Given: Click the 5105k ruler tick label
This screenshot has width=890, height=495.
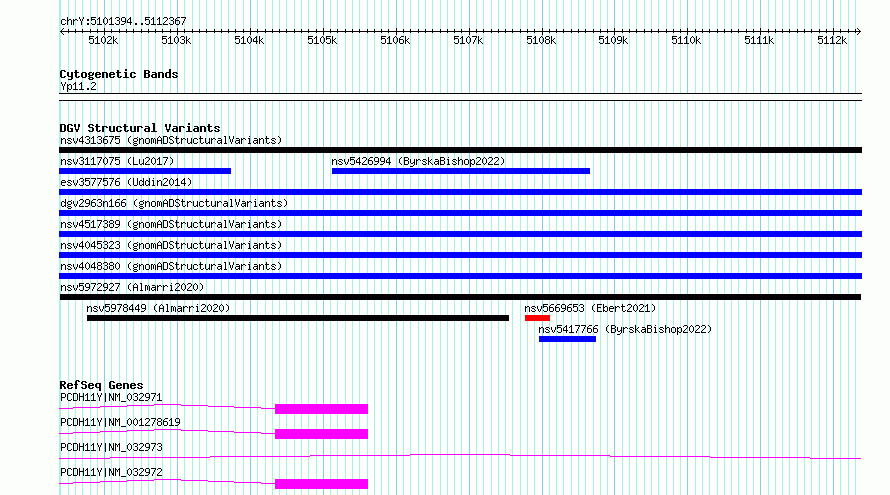Looking at the screenshot, I should pyautogui.click(x=322, y=40).
